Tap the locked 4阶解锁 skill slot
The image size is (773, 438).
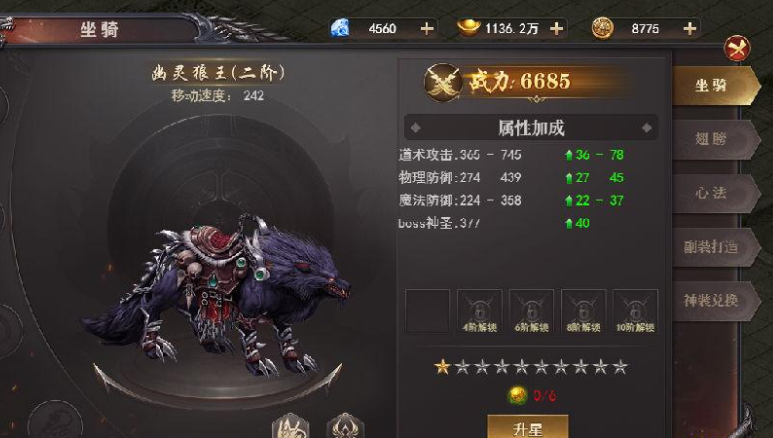point(480,311)
